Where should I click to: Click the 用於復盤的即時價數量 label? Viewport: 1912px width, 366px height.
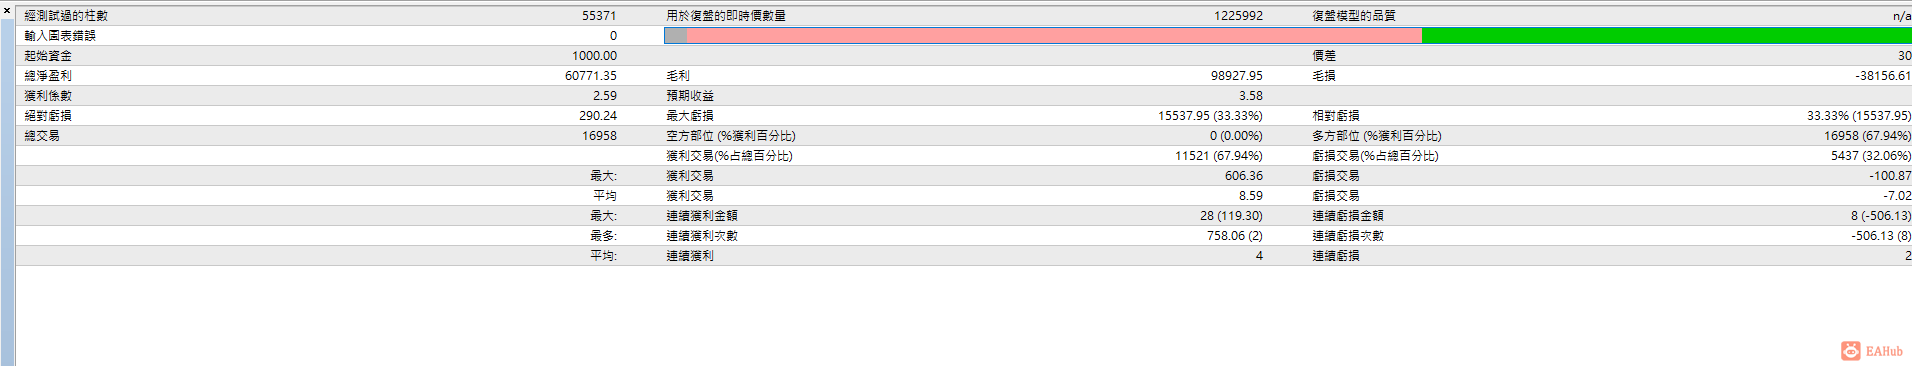point(726,16)
